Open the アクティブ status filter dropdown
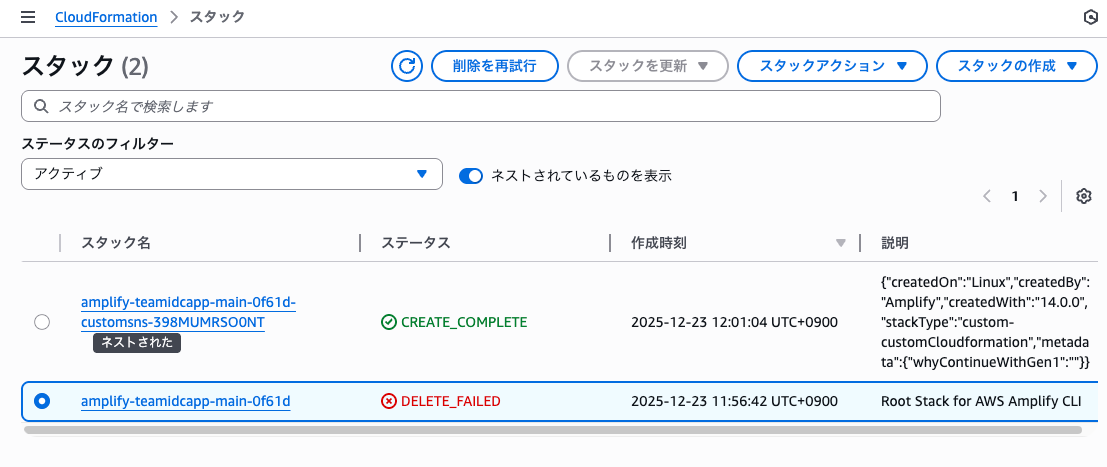 pos(232,174)
